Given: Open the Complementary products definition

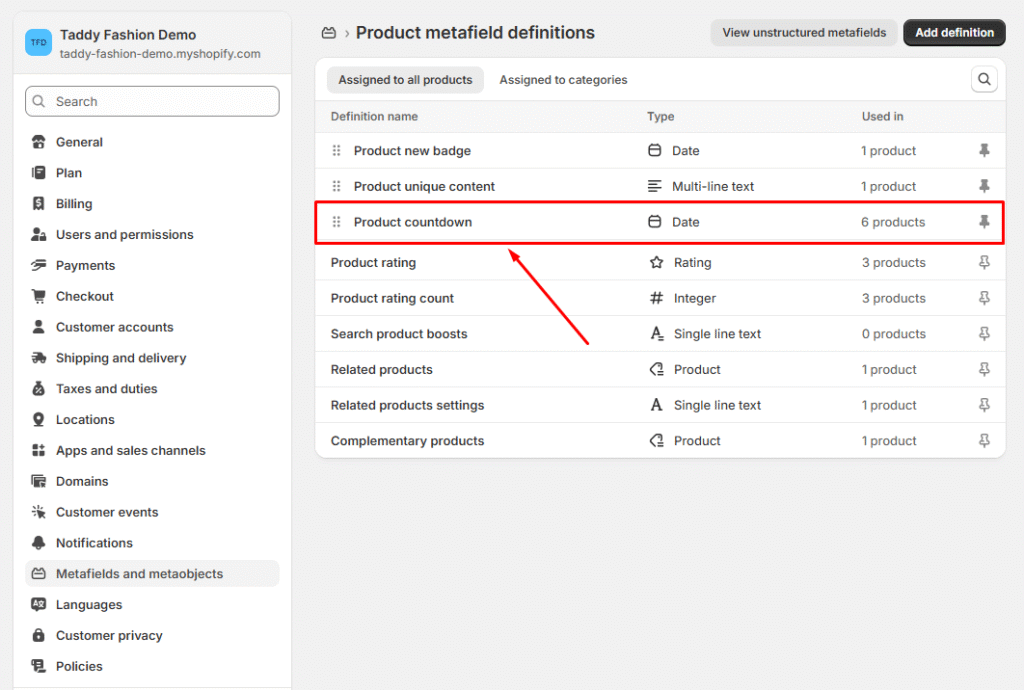Looking at the screenshot, I should click(408, 441).
